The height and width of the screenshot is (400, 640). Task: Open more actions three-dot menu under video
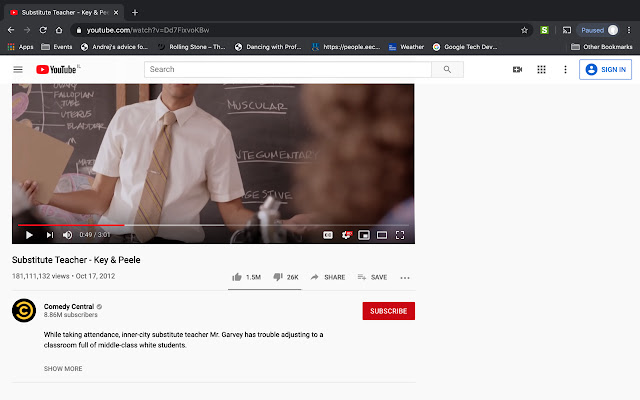[x=405, y=278]
